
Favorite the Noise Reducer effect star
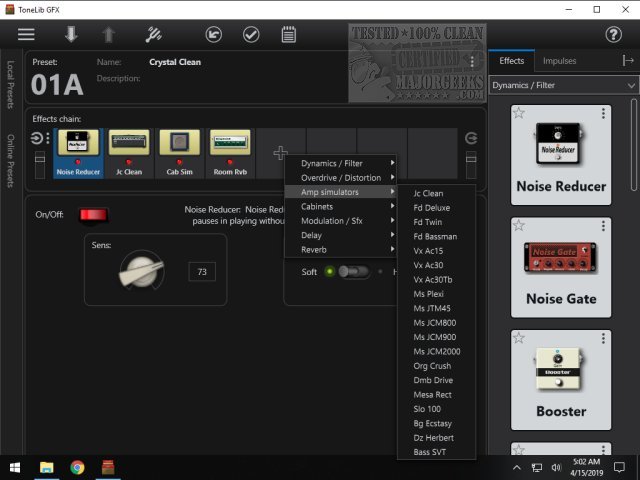(519, 113)
